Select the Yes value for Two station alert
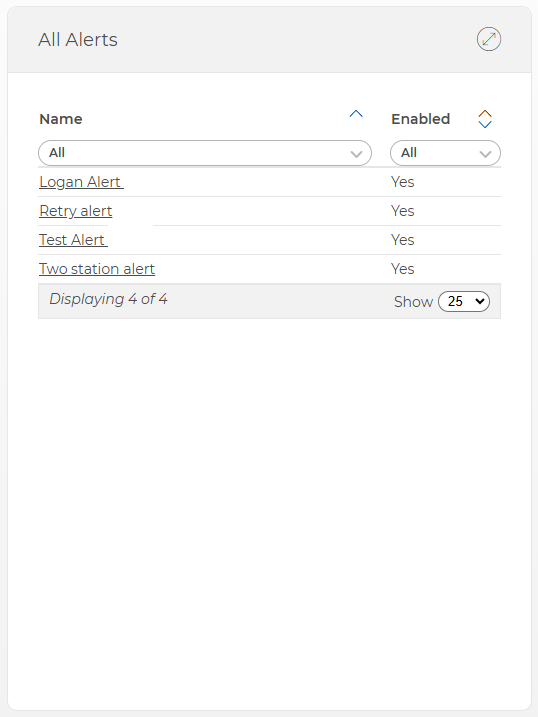Viewport: 538px width, 717px height. click(403, 269)
